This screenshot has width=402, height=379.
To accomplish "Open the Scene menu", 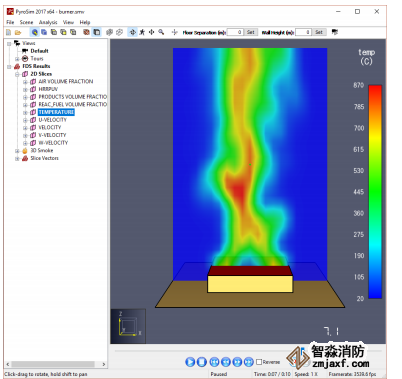I will (26, 22).
